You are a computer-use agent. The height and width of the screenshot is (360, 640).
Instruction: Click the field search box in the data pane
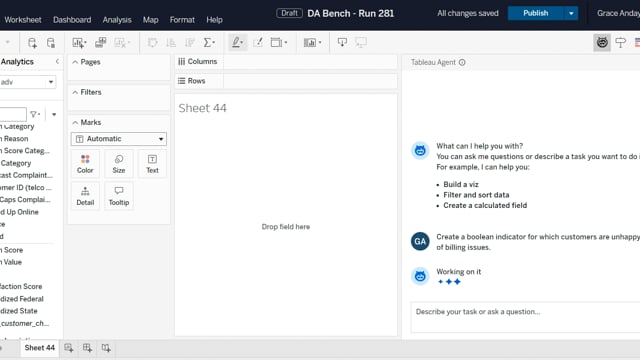click(13, 114)
